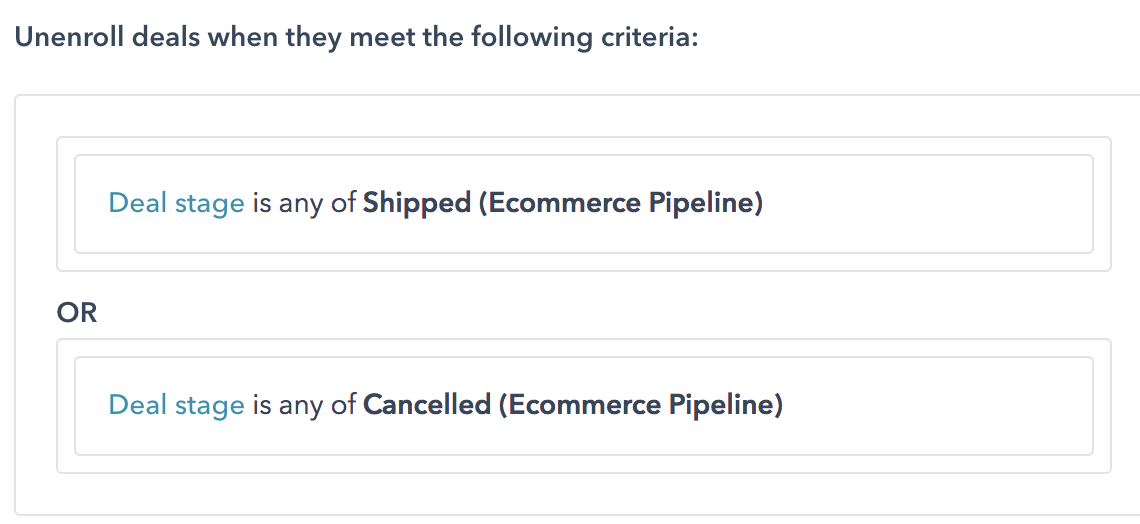The height and width of the screenshot is (524, 1140).
Task: Select the Shipped (Ecommerce Pipeline) value text
Action: (x=562, y=203)
